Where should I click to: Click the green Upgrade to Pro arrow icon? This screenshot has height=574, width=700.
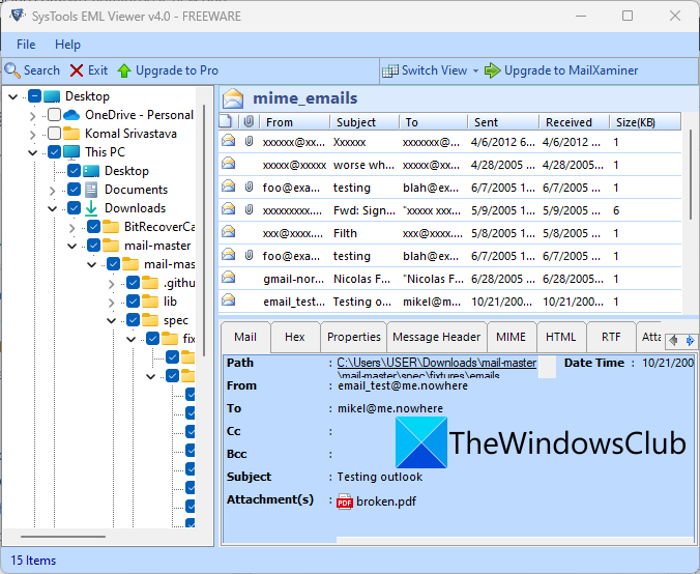124,71
